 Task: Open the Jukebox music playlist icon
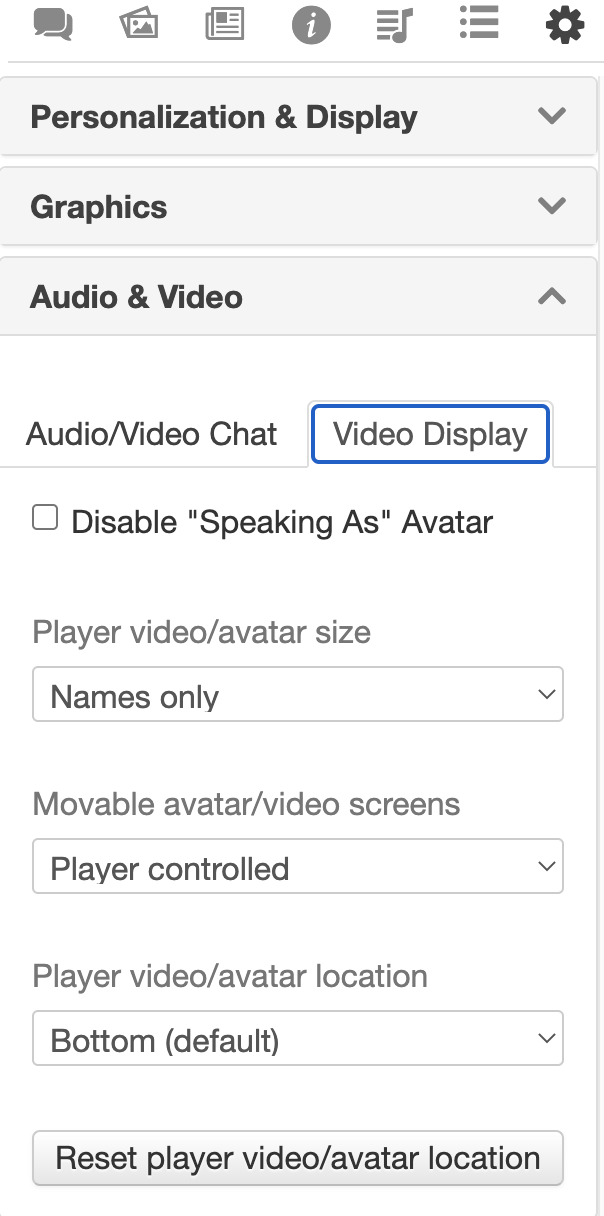pyautogui.click(x=395, y=24)
